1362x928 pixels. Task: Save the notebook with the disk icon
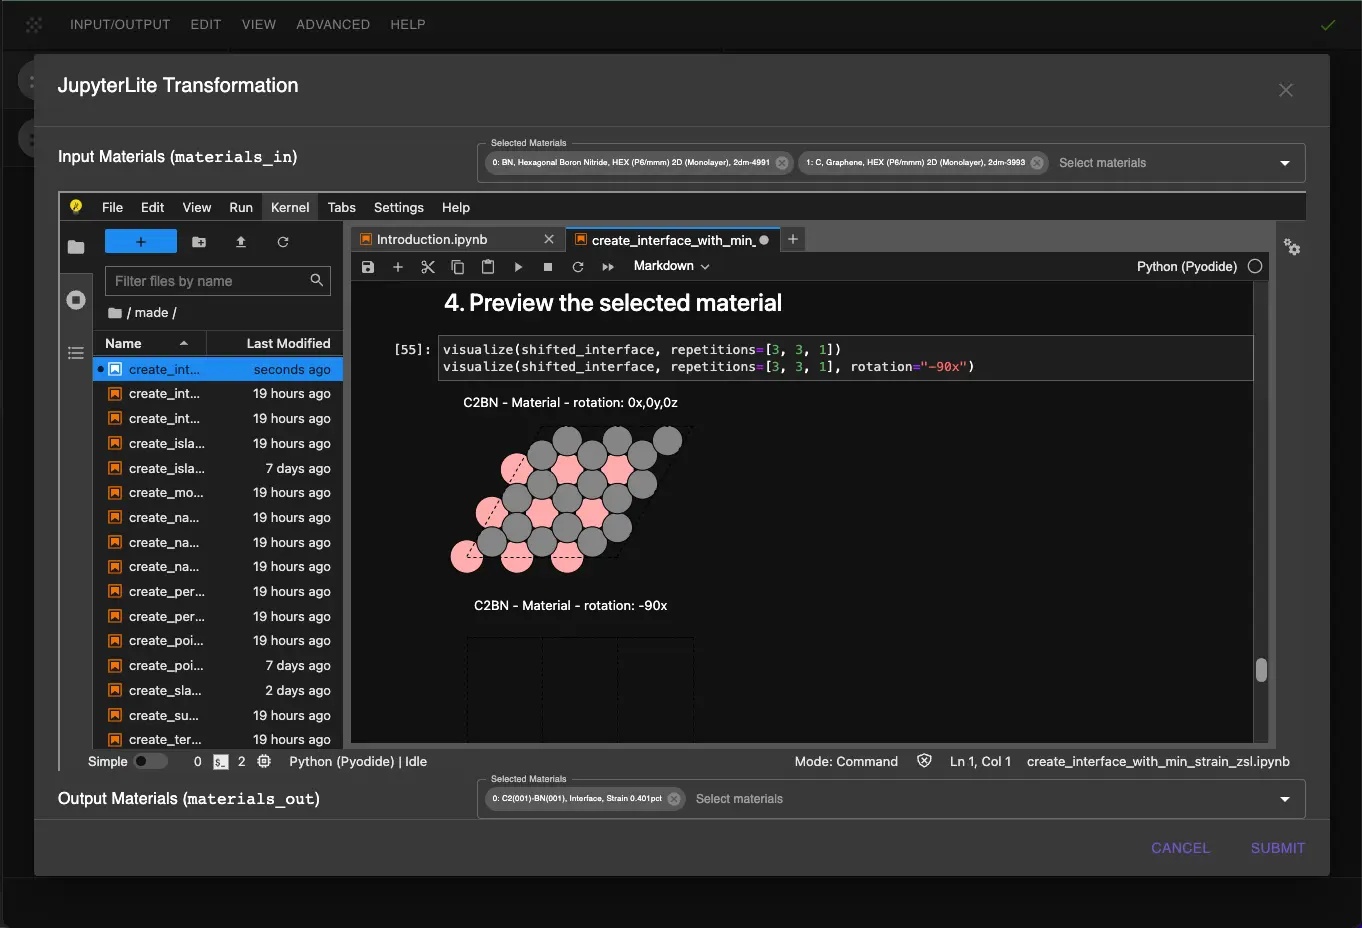pyautogui.click(x=368, y=267)
